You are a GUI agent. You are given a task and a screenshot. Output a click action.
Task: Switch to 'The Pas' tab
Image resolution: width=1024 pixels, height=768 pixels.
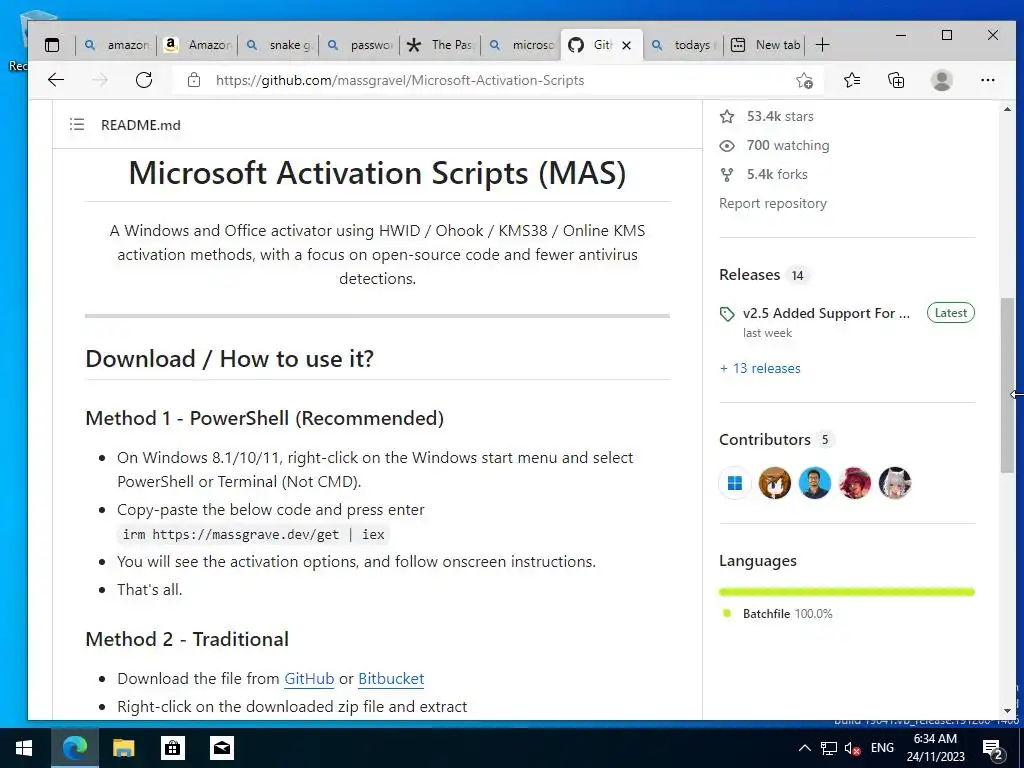[x=440, y=45]
